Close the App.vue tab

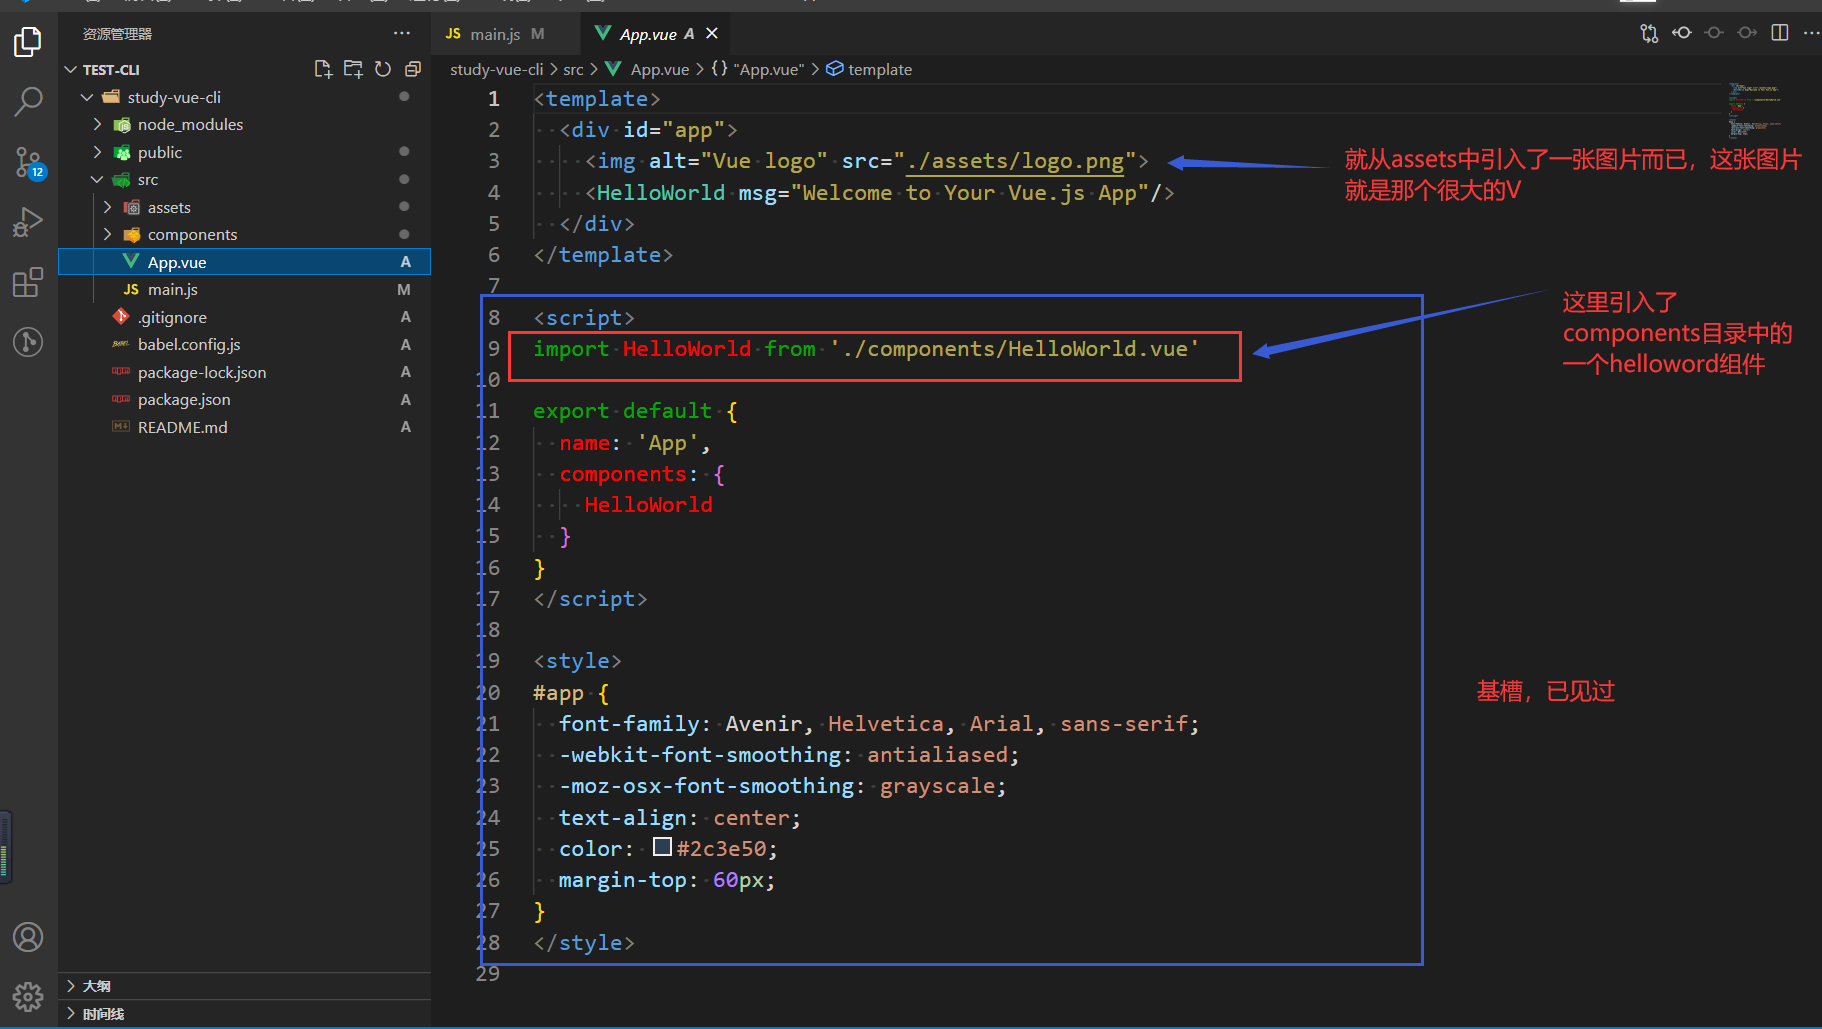coord(712,33)
